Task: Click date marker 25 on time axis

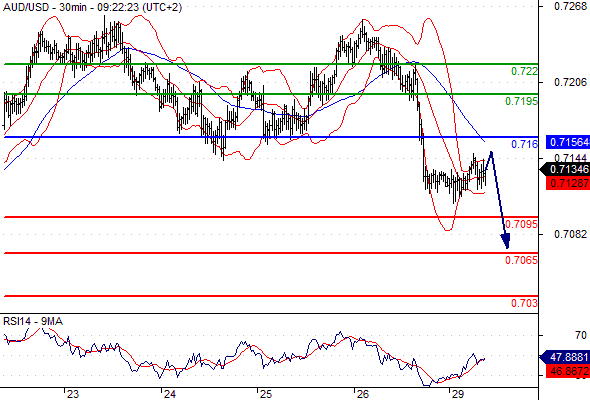Action: pyautogui.click(x=266, y=394)
